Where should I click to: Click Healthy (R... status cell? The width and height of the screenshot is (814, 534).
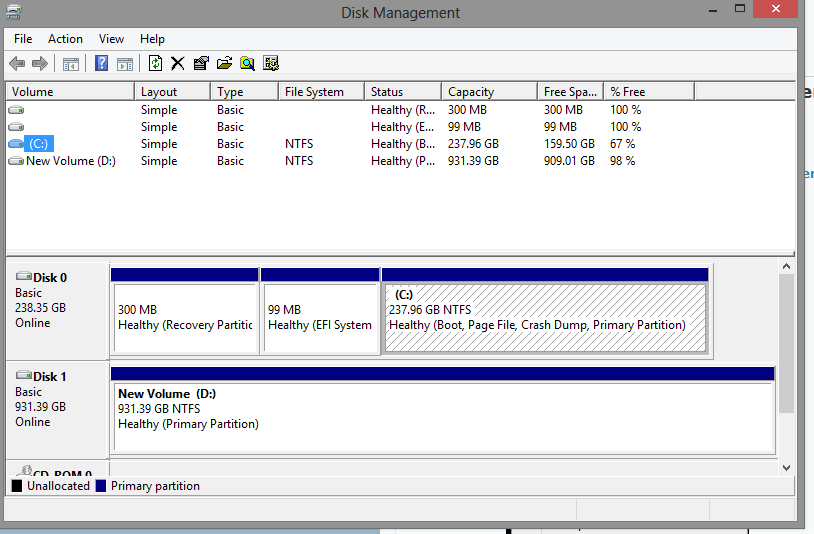click(x=403, y=110)
